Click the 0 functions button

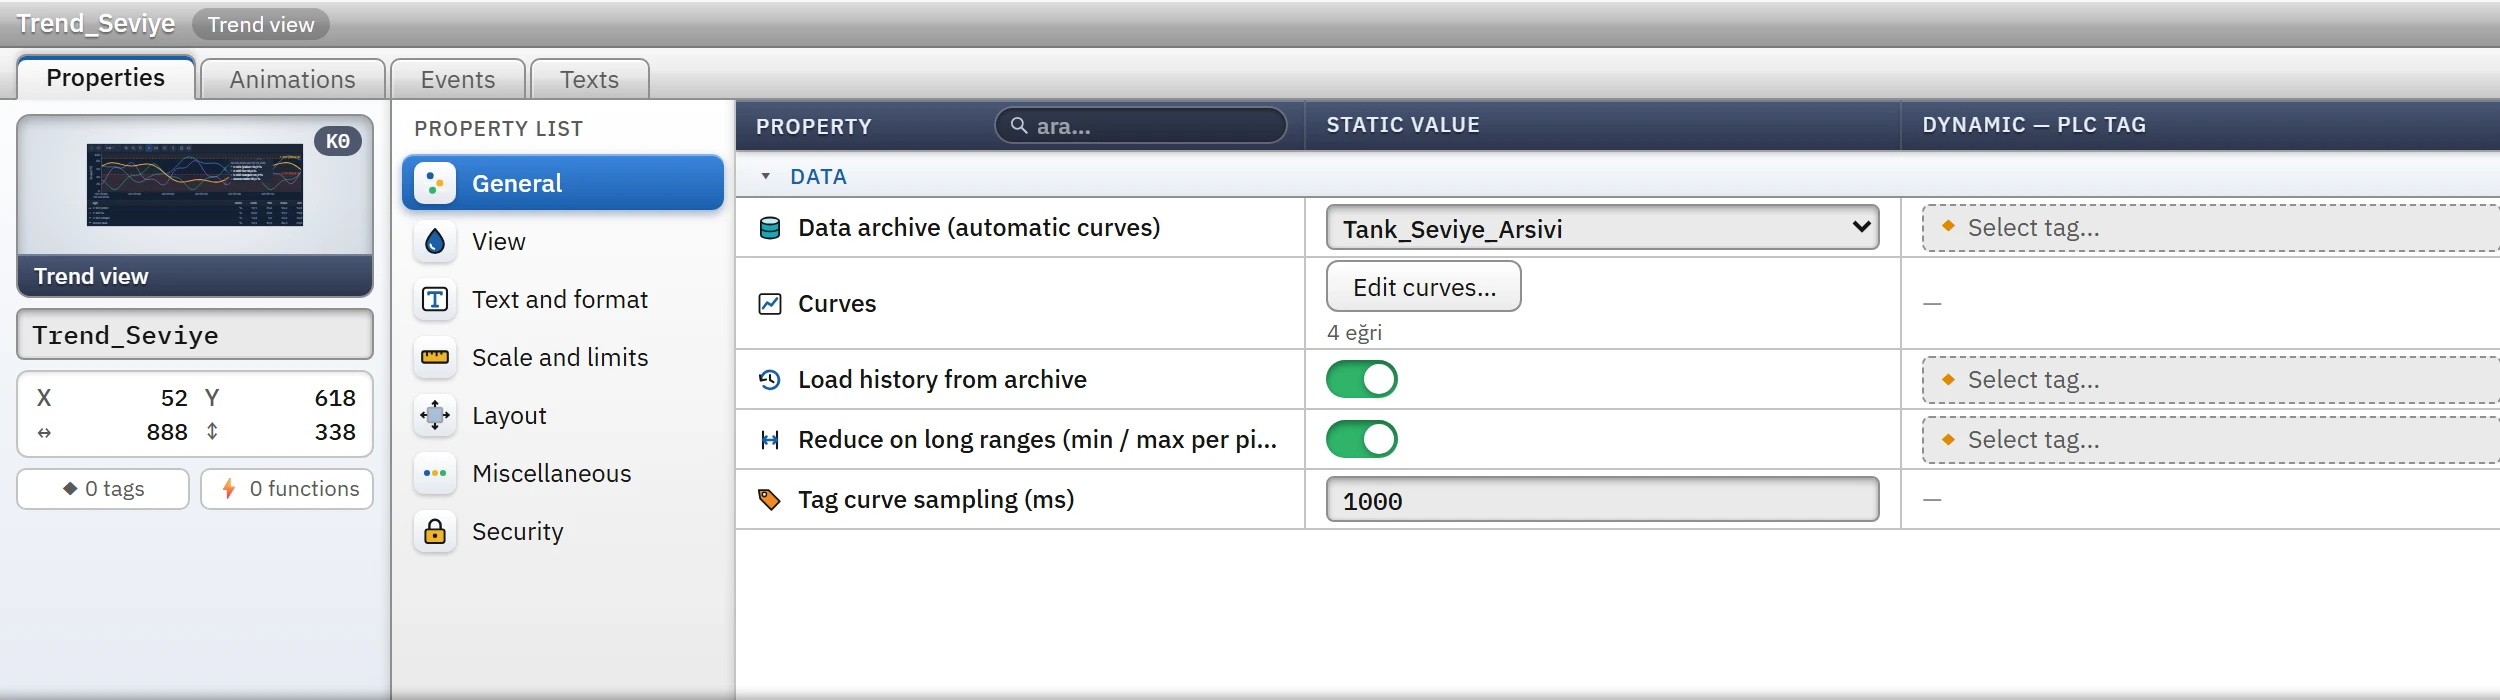pyautogui.click(x=287, y=489)
